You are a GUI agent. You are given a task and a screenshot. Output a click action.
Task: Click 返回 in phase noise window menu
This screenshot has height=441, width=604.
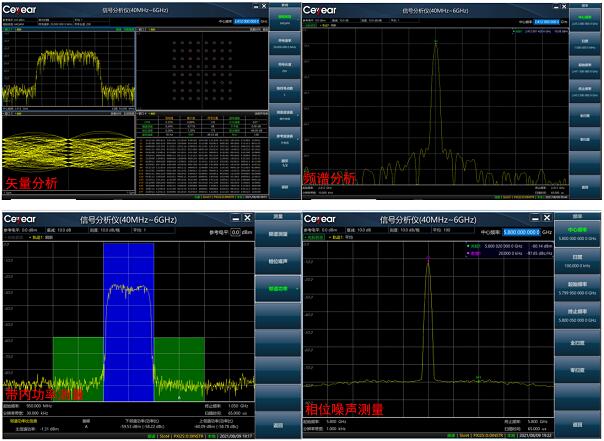click(581, 425)
